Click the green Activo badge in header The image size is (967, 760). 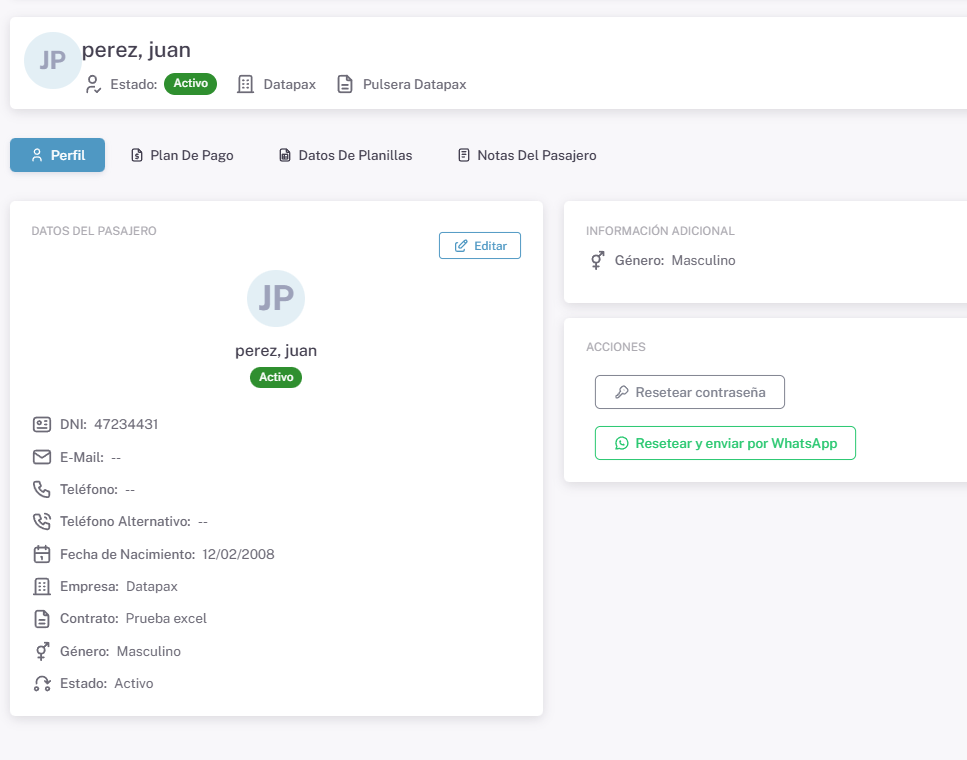tap(190, 84)
